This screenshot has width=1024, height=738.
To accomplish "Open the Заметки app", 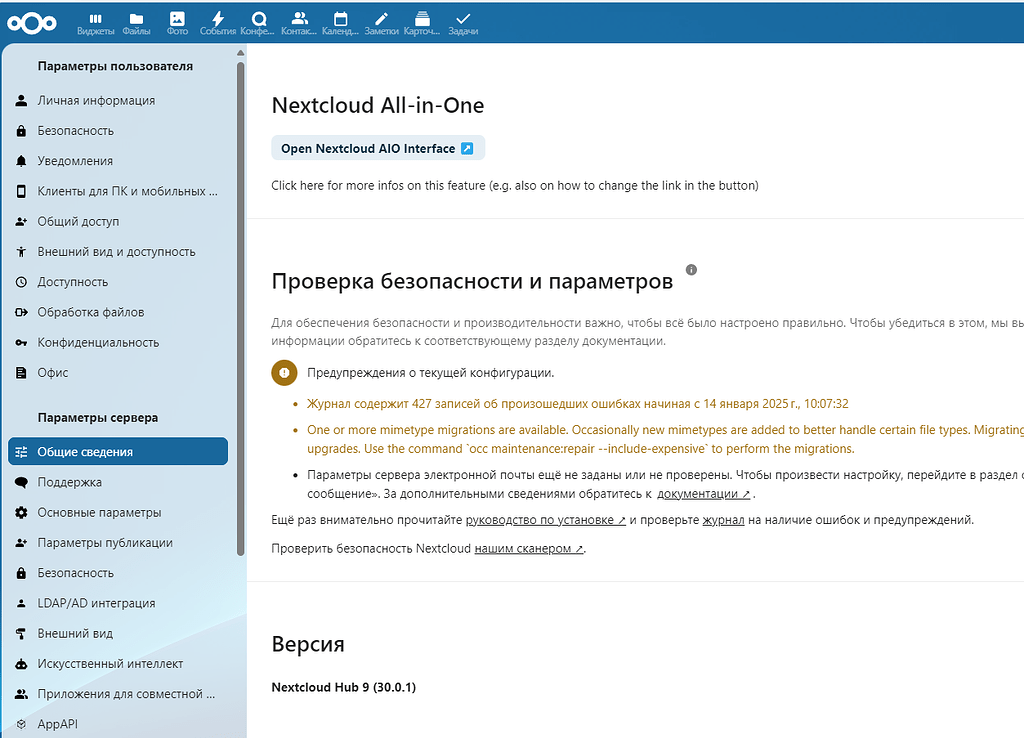I will point(380,22).
